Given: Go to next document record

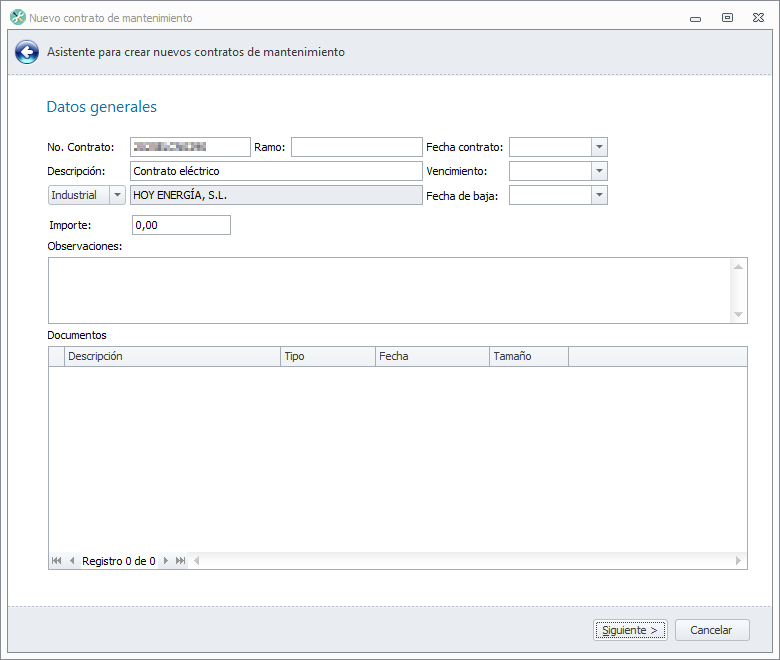Looking at the screenshot, I should coord(166,561).
